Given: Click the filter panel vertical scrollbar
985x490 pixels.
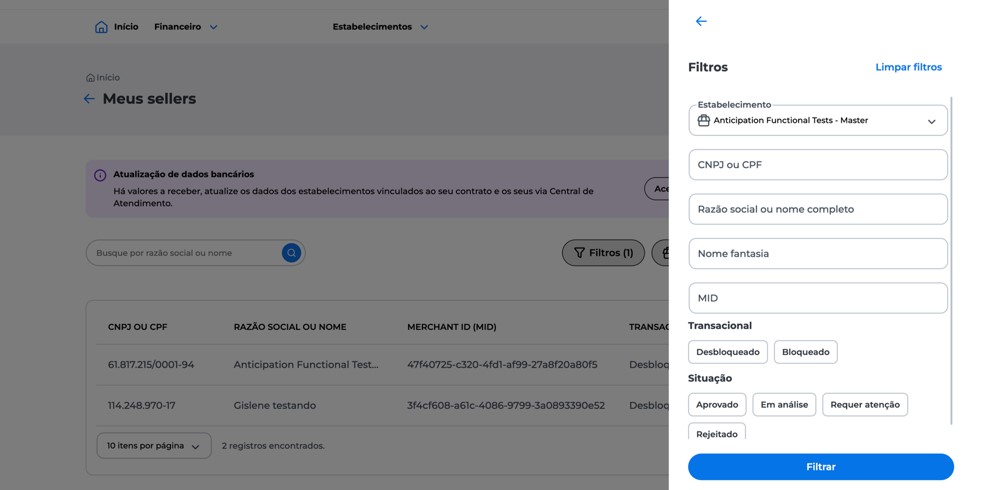Looking at the screenshot, I should [x=951, y=261].
